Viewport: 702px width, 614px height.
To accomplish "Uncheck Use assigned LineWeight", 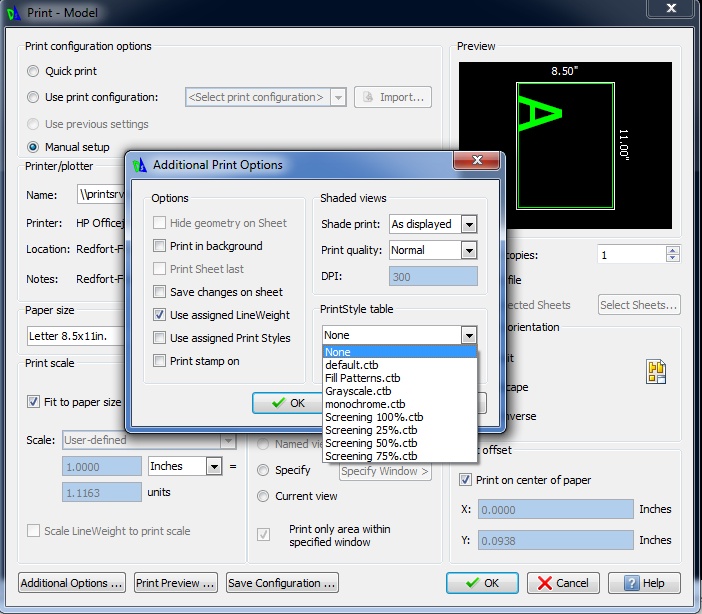I will (159, 315).
